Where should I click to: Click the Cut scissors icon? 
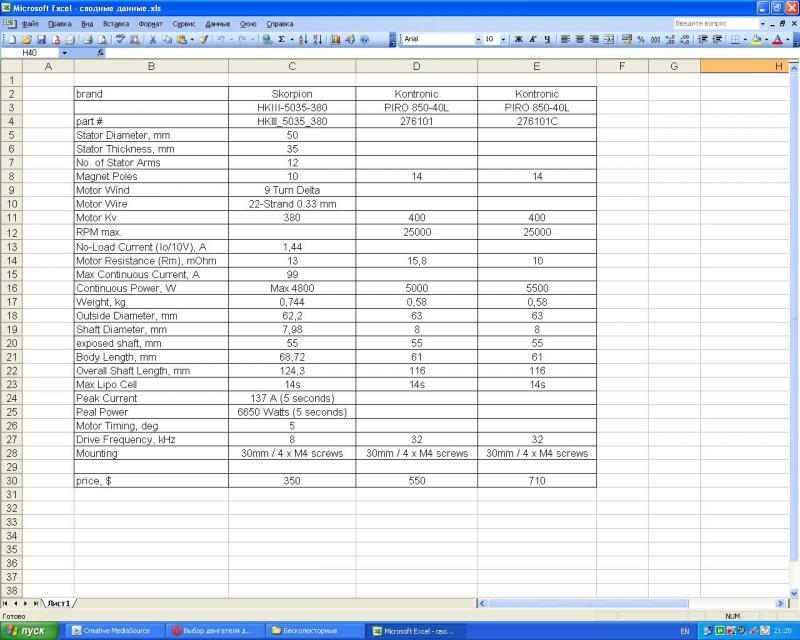tap(152, 40)
